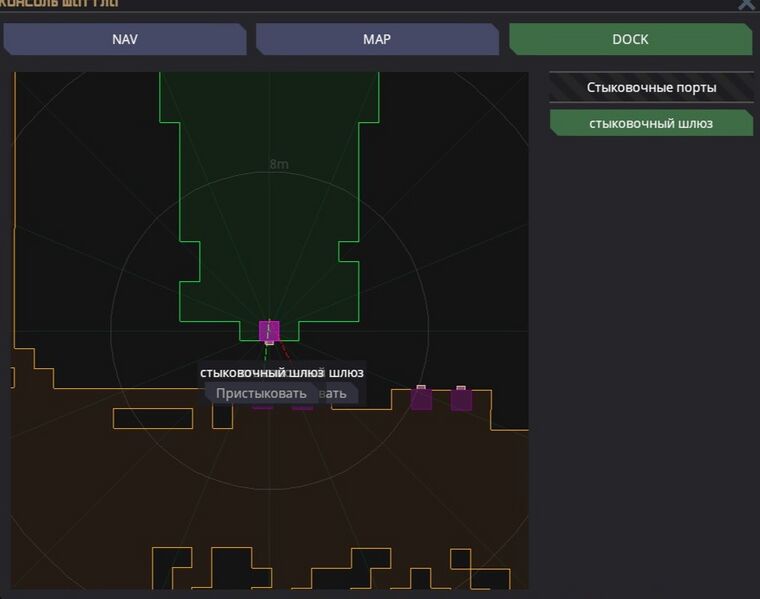Image resolution: width=760 pixels, height=599 pixels.
Task: Select the second-from-right magenta station dock marker
Action: 421,398
